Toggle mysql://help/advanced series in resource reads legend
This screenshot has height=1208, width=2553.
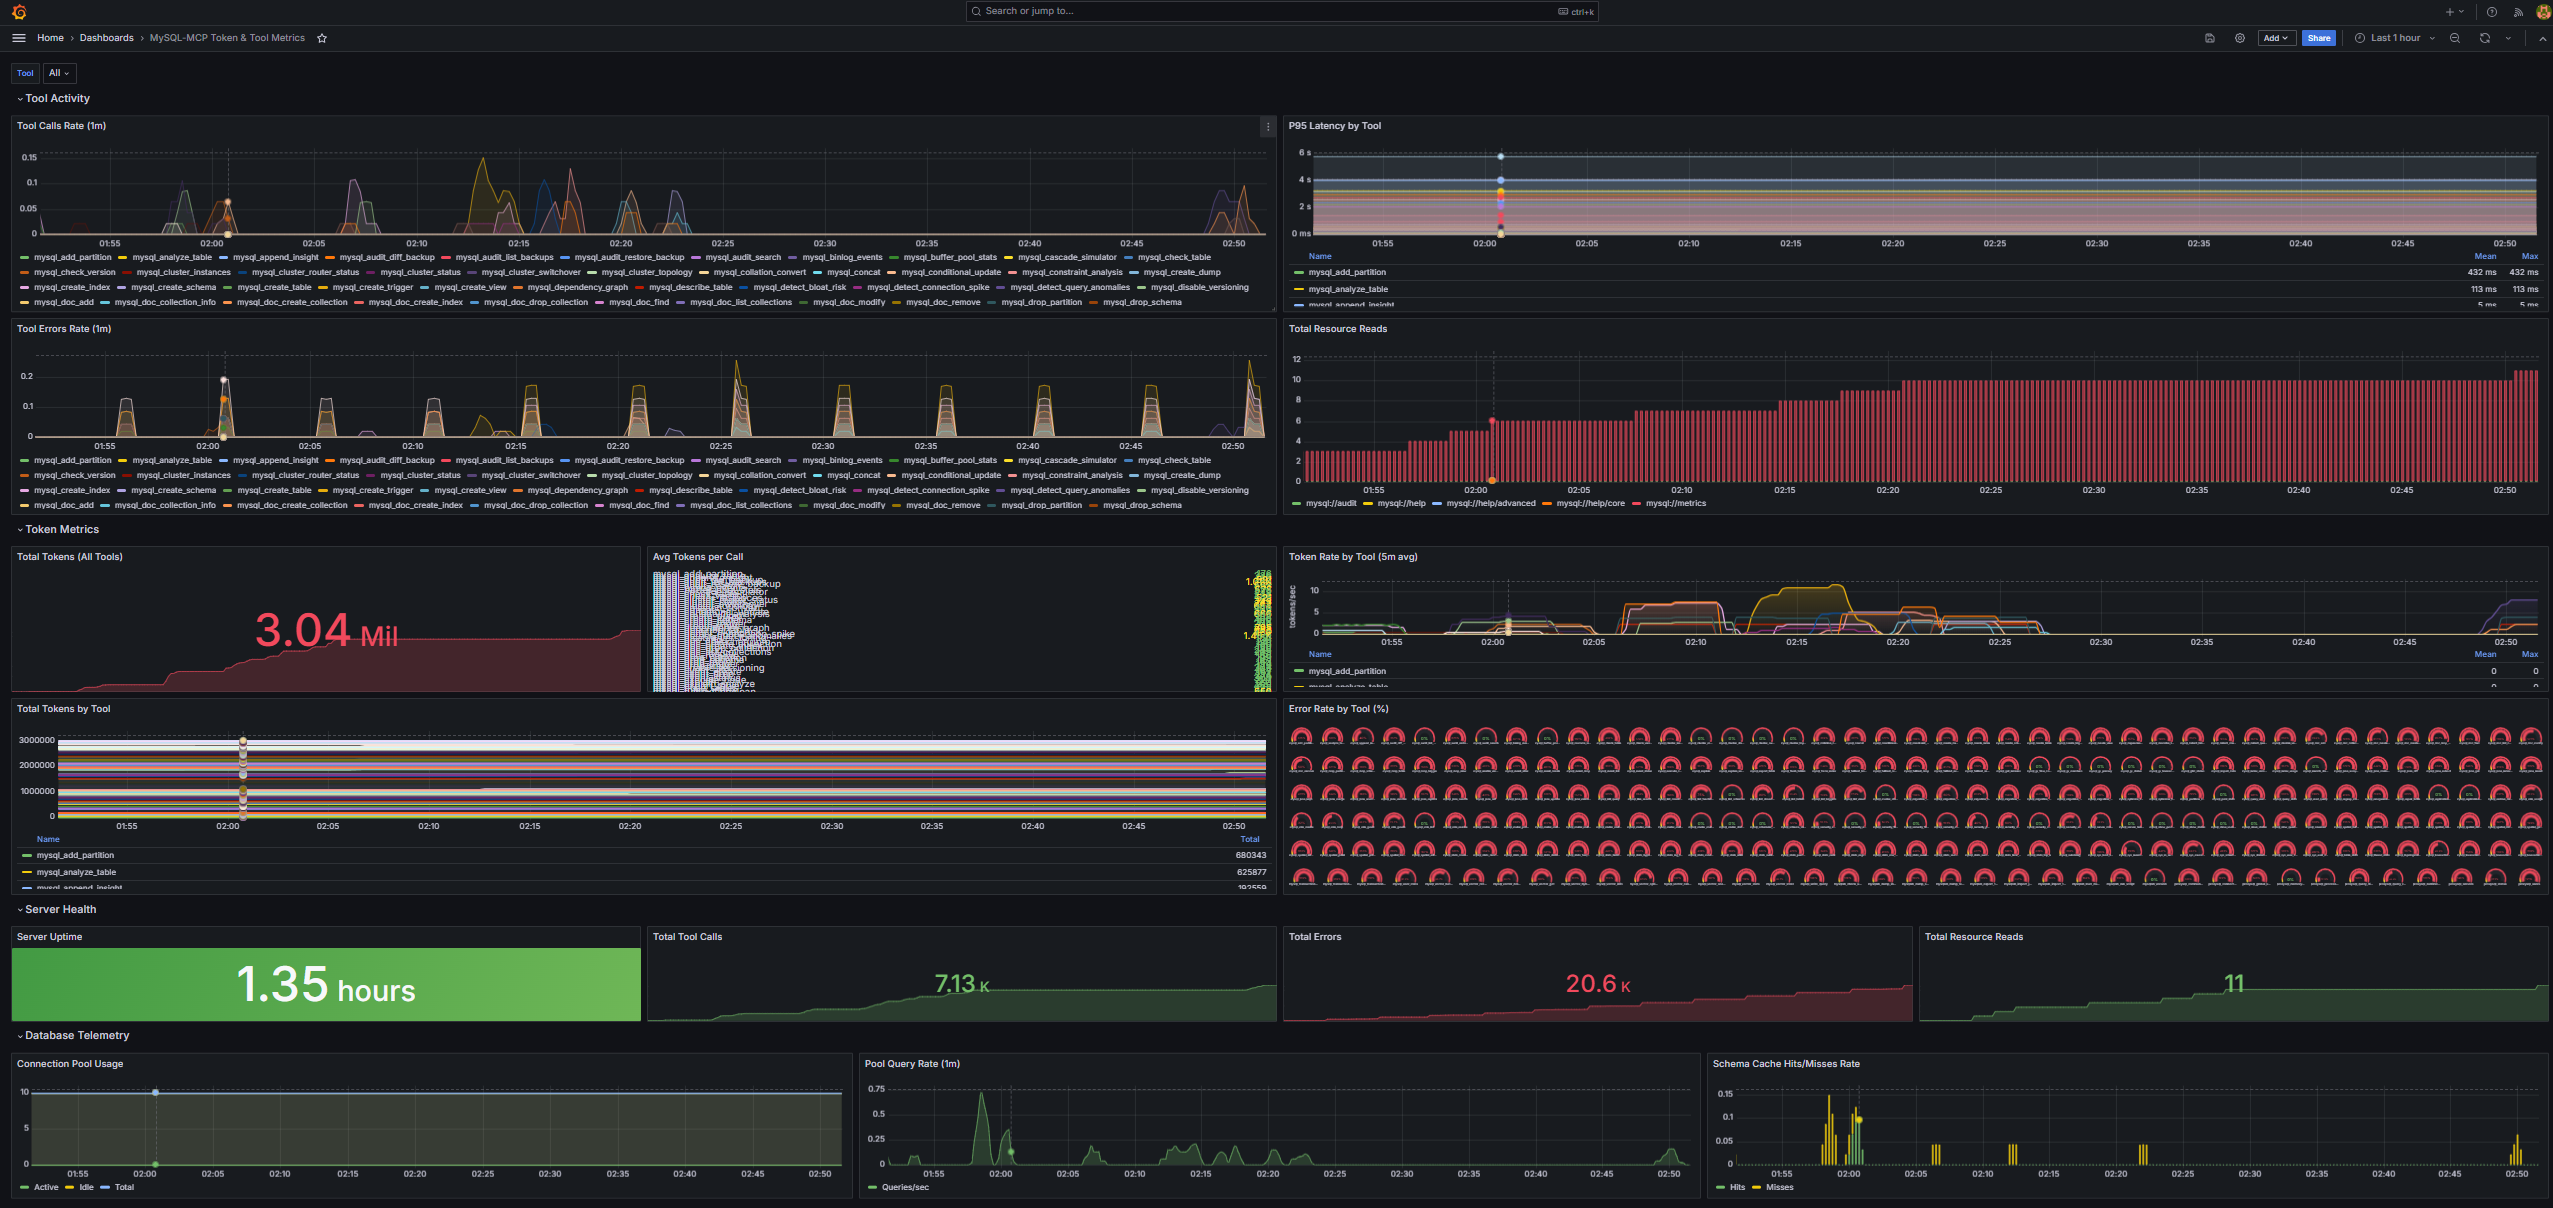(1491, 503)
